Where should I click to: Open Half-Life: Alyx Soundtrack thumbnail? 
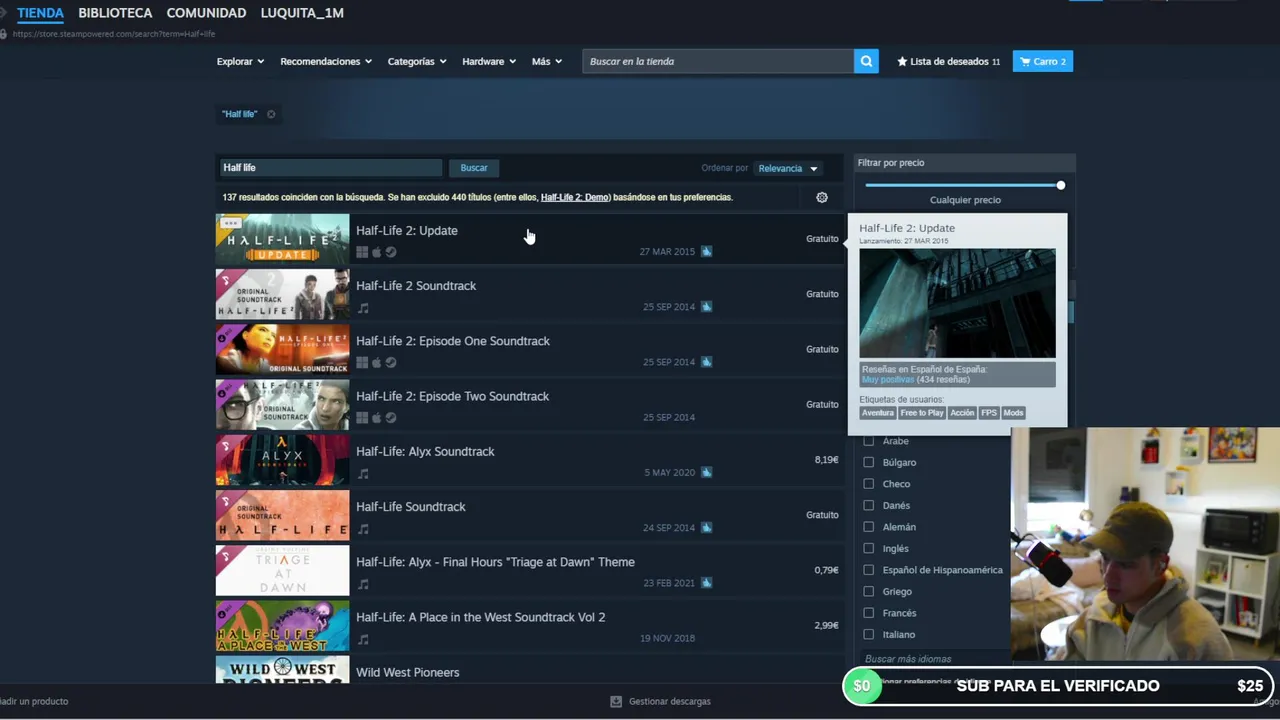coord(283,460)
